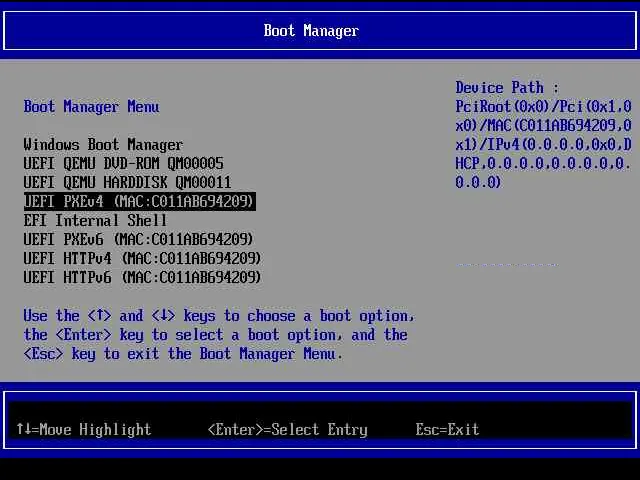
Task: Select UEFI PXEv6 network boot option
Action: 138,239
